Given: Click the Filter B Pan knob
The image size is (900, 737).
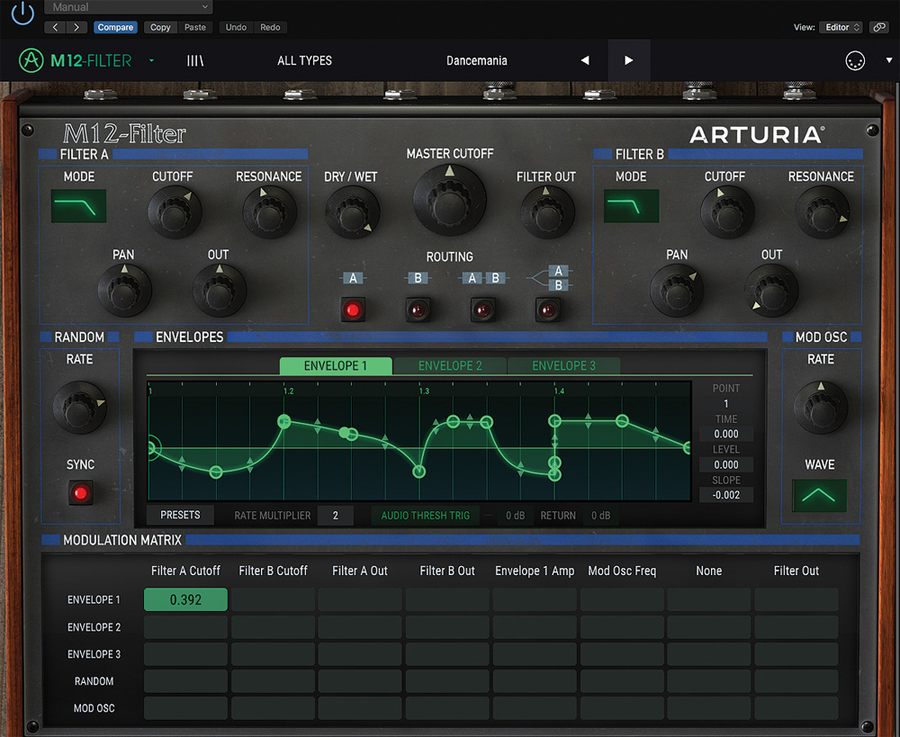Looking at the screenshot, I should 677,290.
